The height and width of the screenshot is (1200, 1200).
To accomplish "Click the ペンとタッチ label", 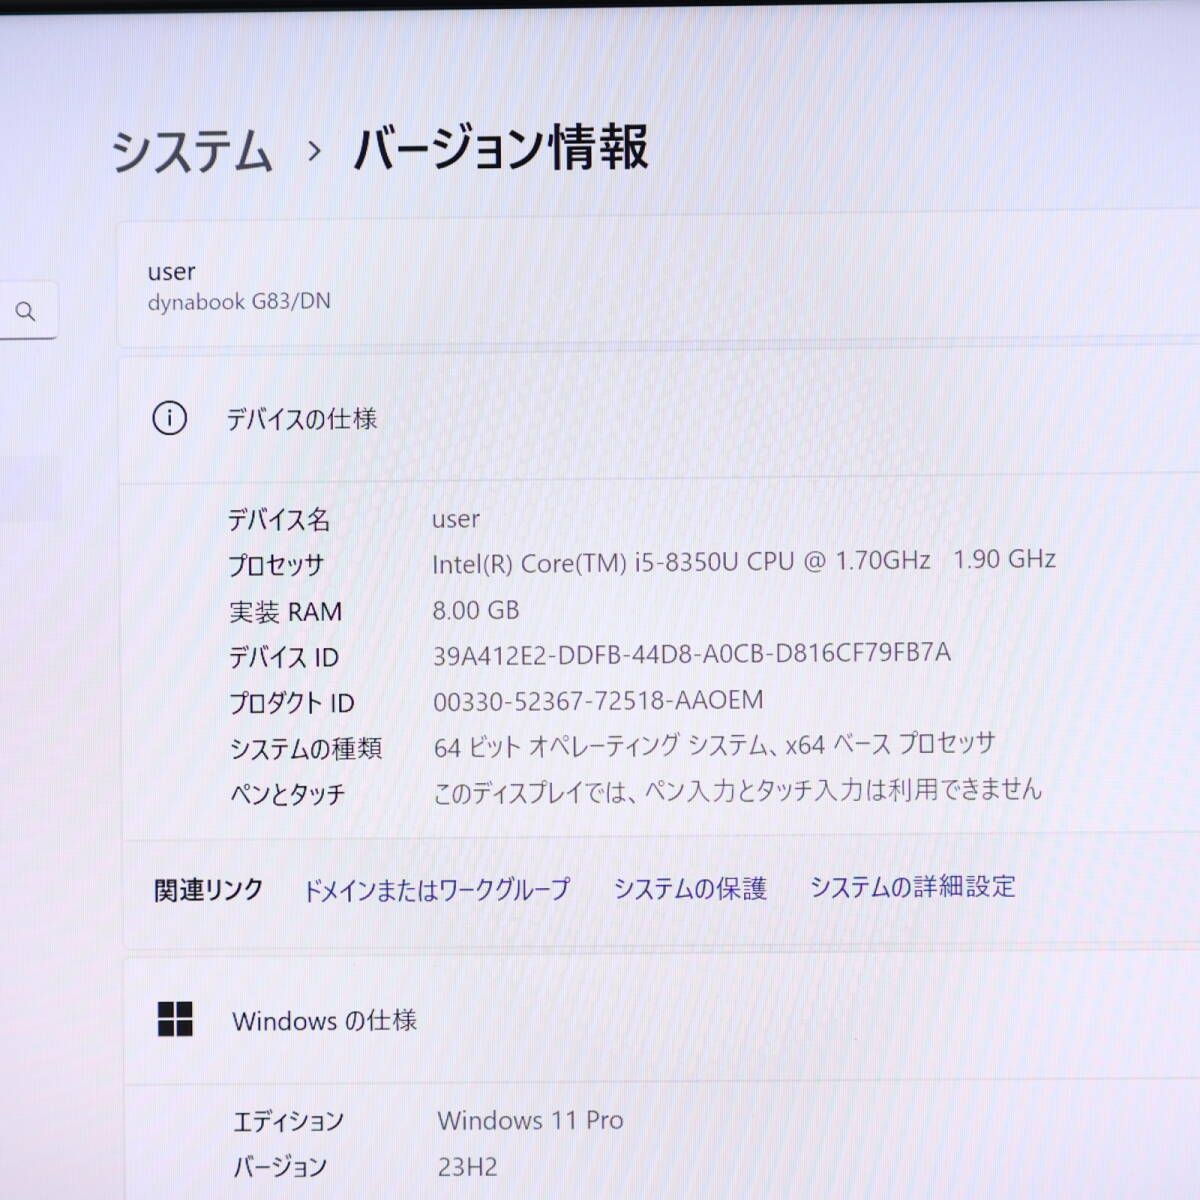I will point(288,794).
